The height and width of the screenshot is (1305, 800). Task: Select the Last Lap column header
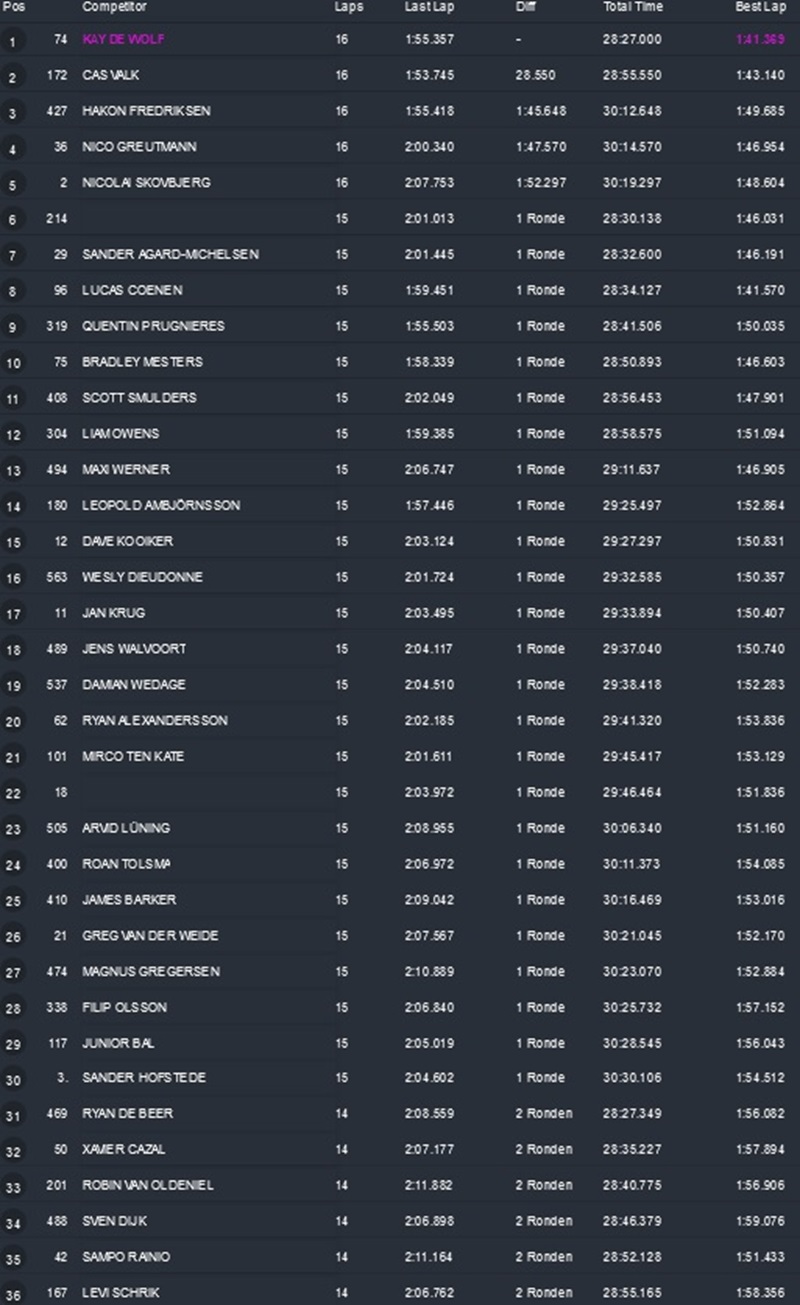[x=425, y=7]
